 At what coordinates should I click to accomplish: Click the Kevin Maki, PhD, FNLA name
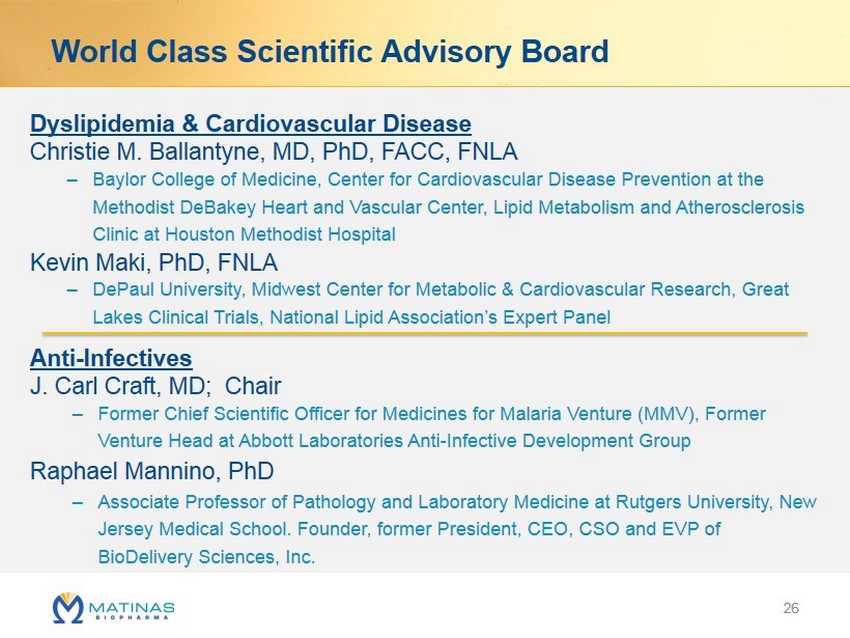point(154,262)
